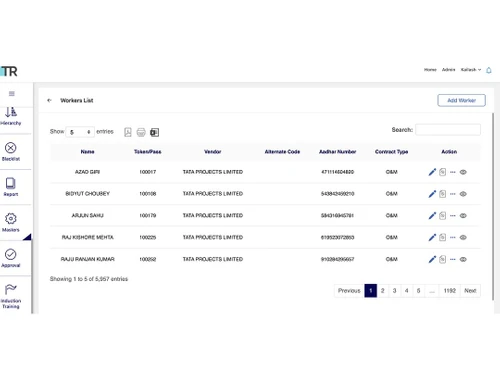
Task: Jump to page 4 of results
Action: point(406,291)
